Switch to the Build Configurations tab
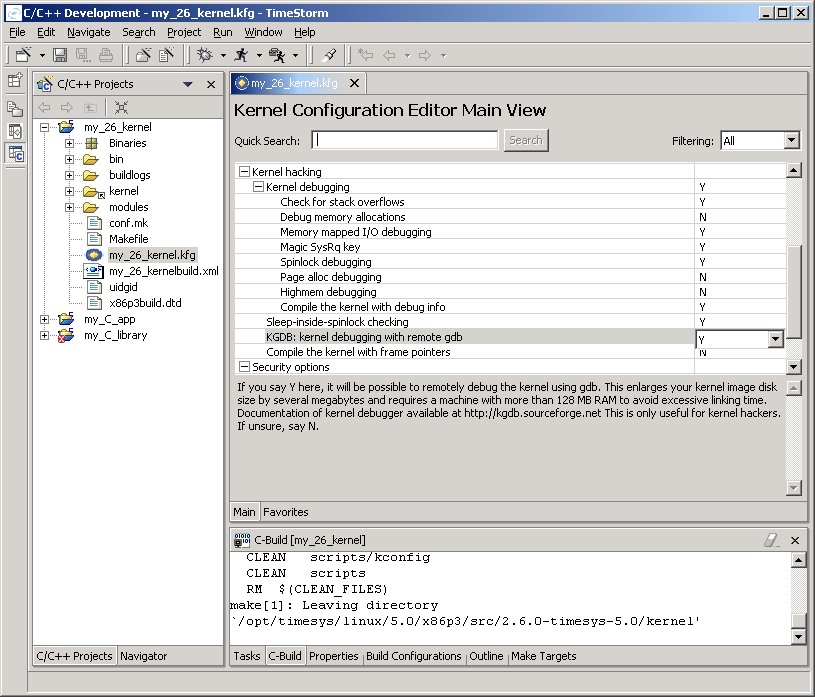This screenshot has width=815, height=697. coord(413,656)
